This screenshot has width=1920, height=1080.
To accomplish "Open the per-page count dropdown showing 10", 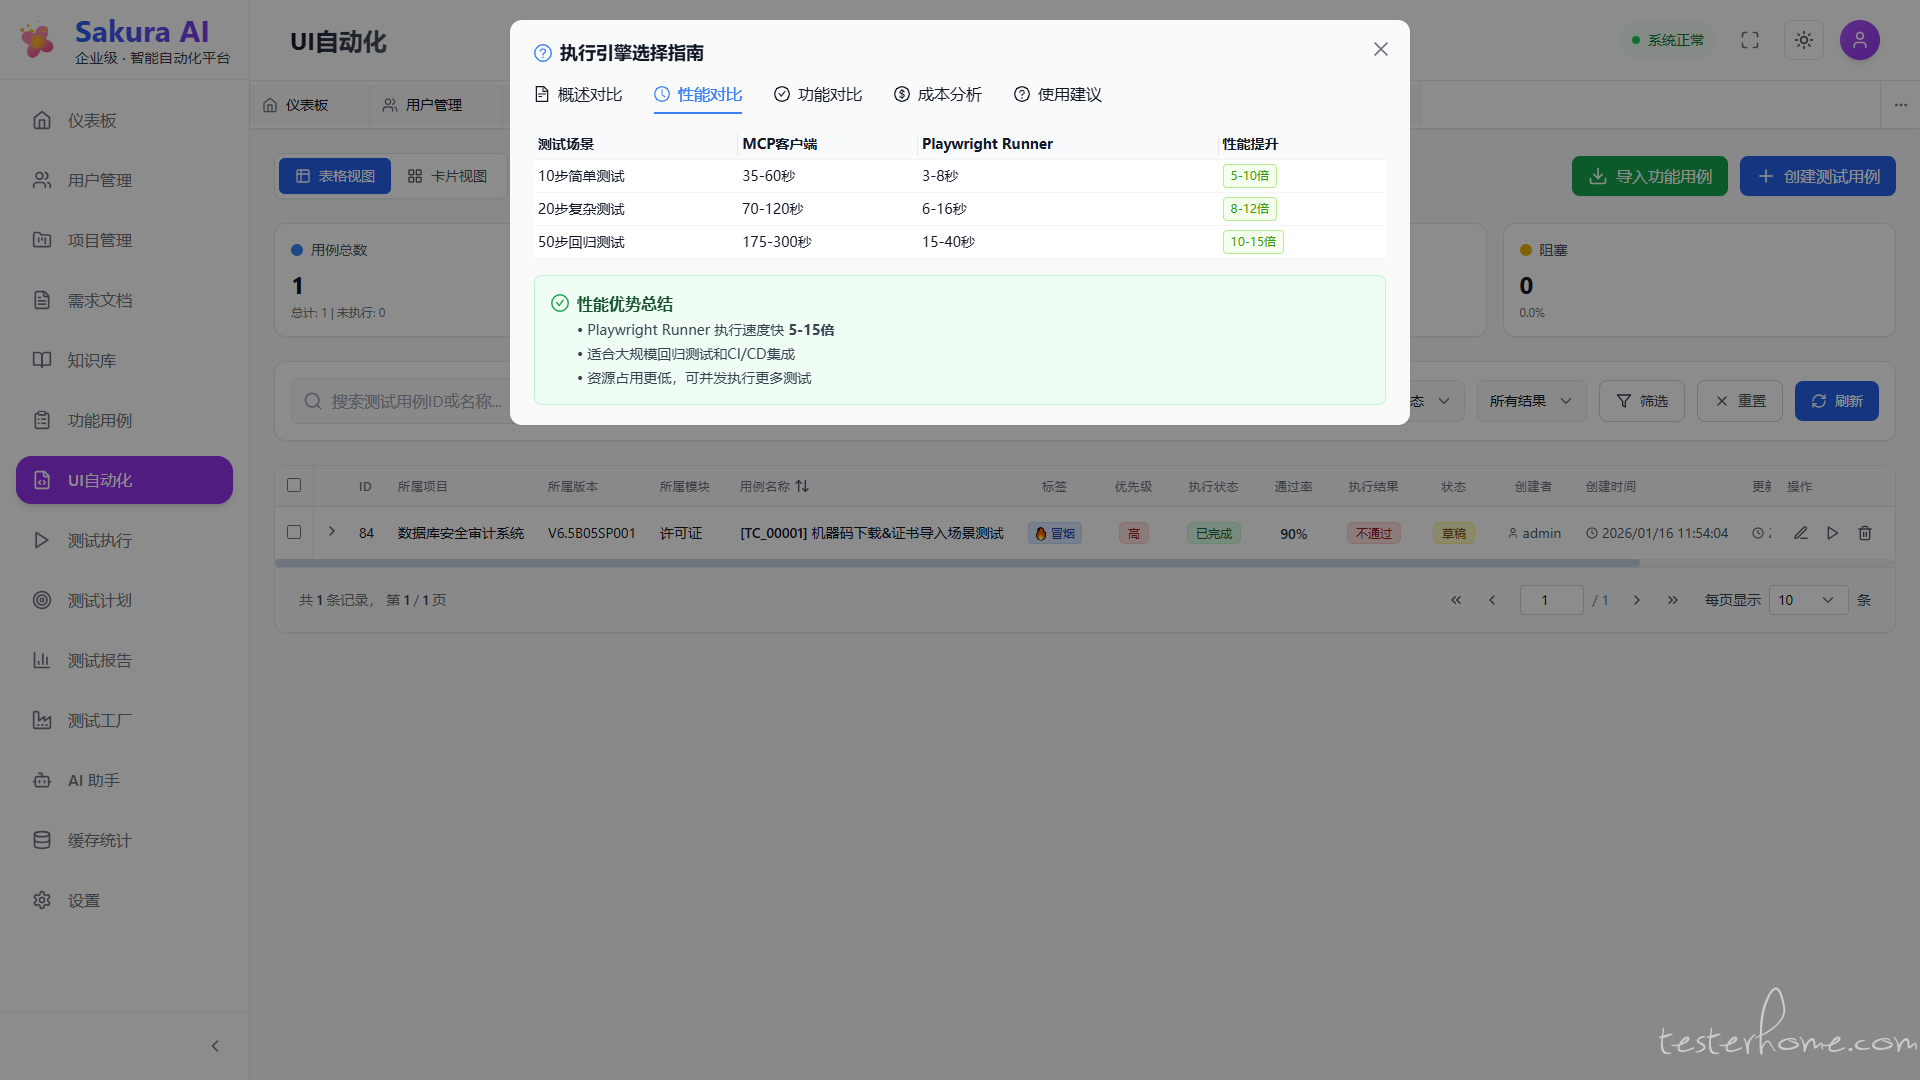I will tap(1807, 600).
